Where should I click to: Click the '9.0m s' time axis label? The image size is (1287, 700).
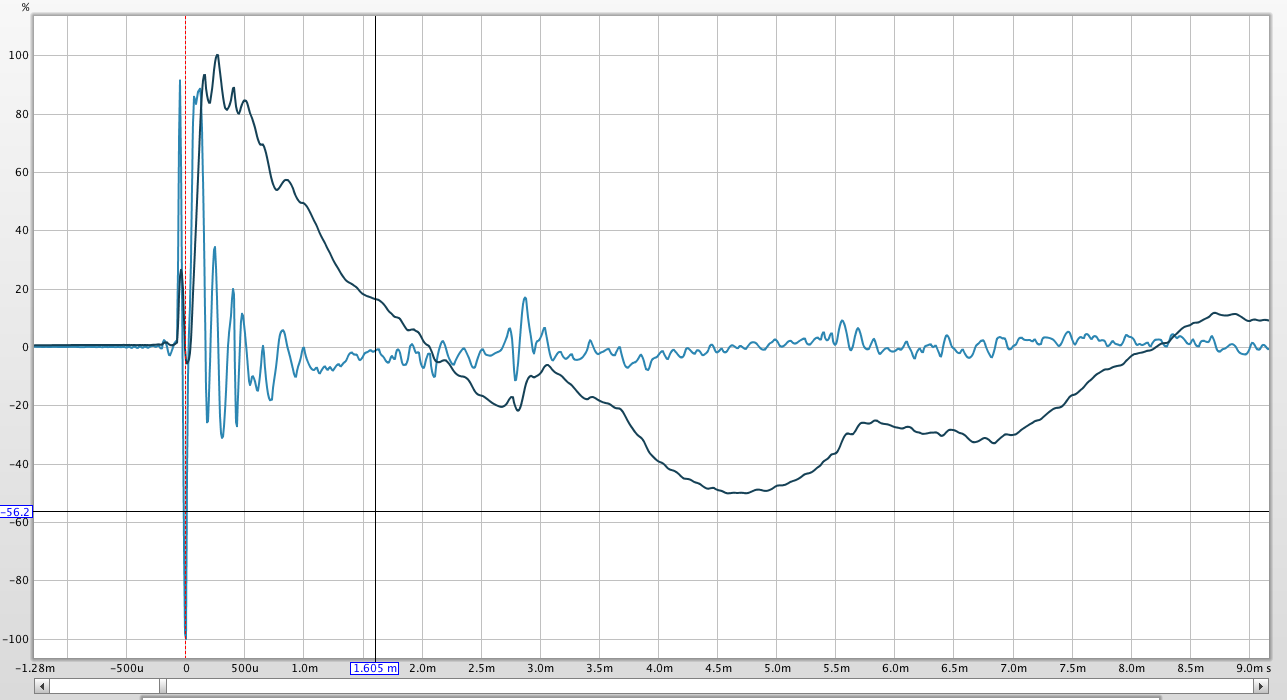[1252, 668]
